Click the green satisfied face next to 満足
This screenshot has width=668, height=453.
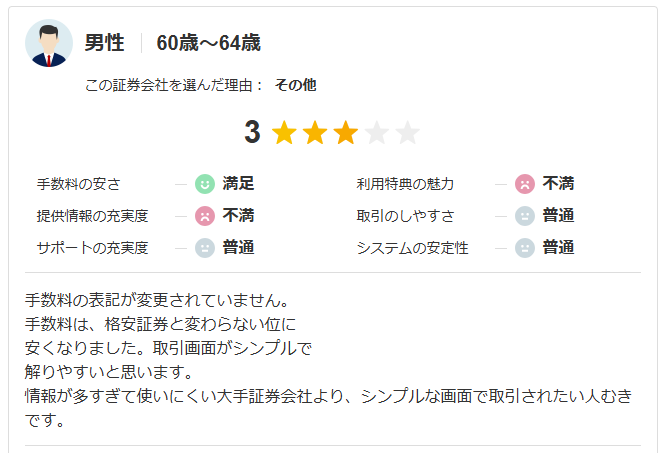click(204, 184)
